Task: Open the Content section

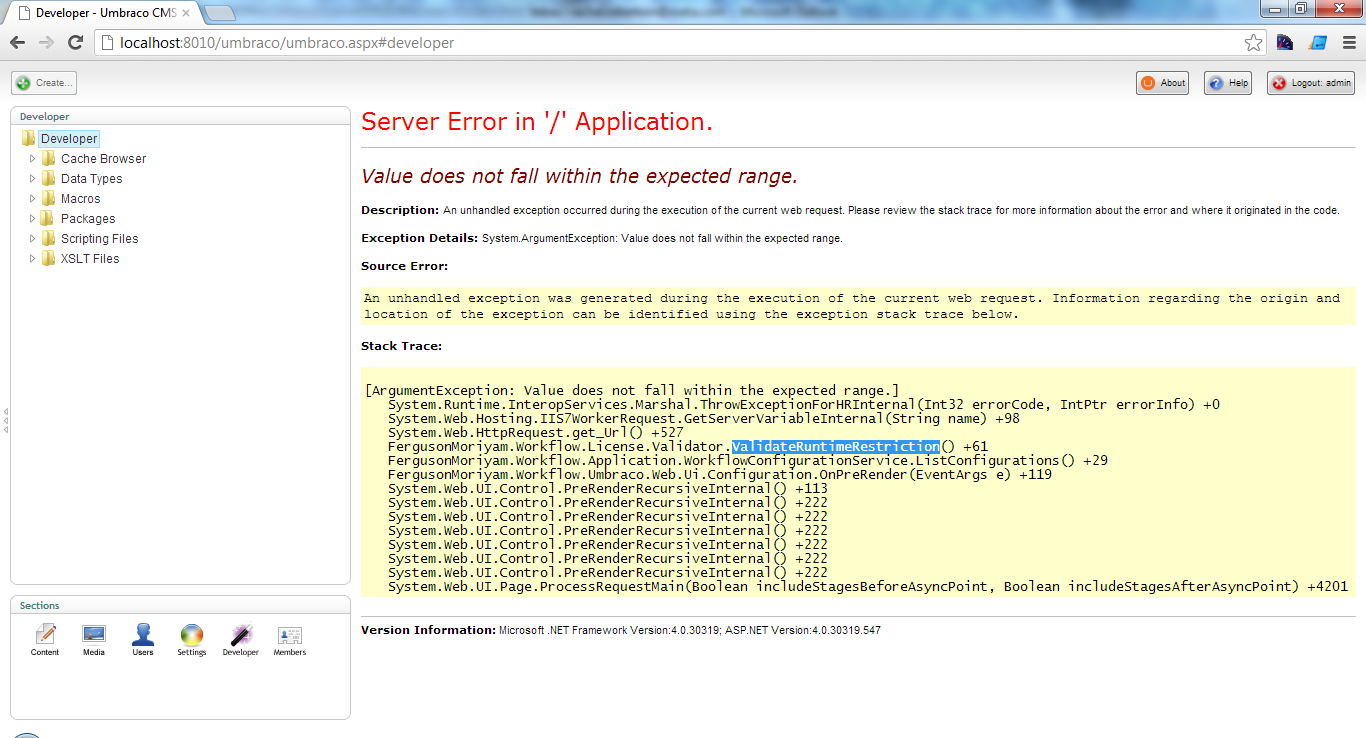Action: point(45,640)
